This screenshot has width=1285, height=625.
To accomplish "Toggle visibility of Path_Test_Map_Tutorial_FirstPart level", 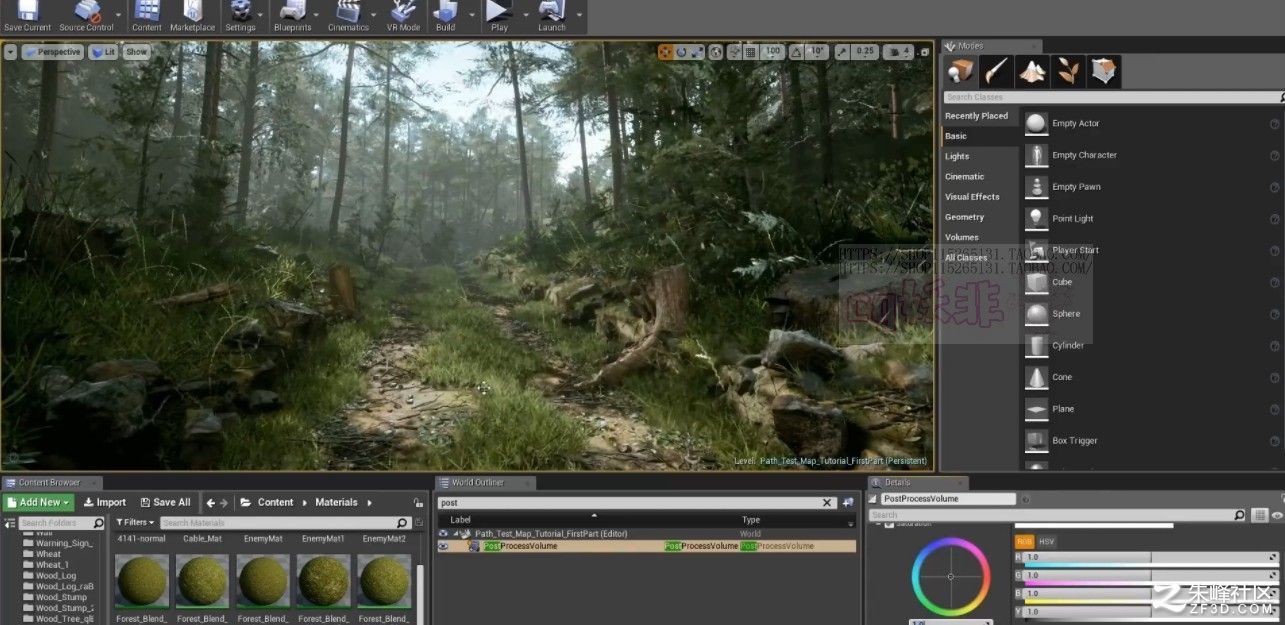I will click(443, 534).
